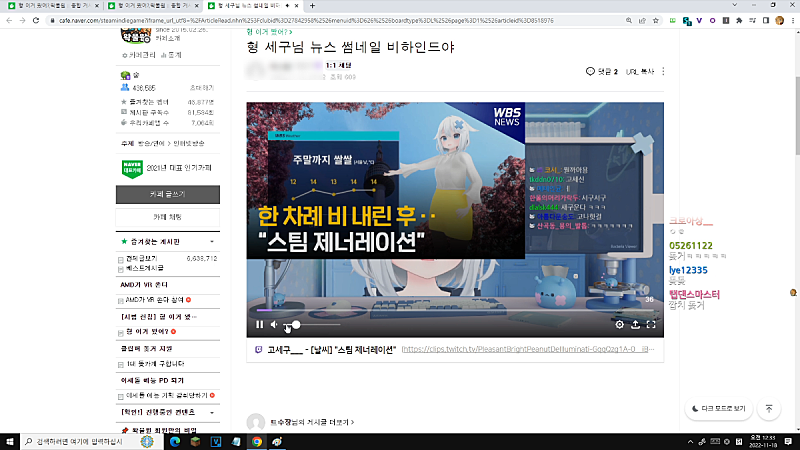The image size is (800, 450).
Task: Click the URL 복사 button
Action: pos(639,72)
